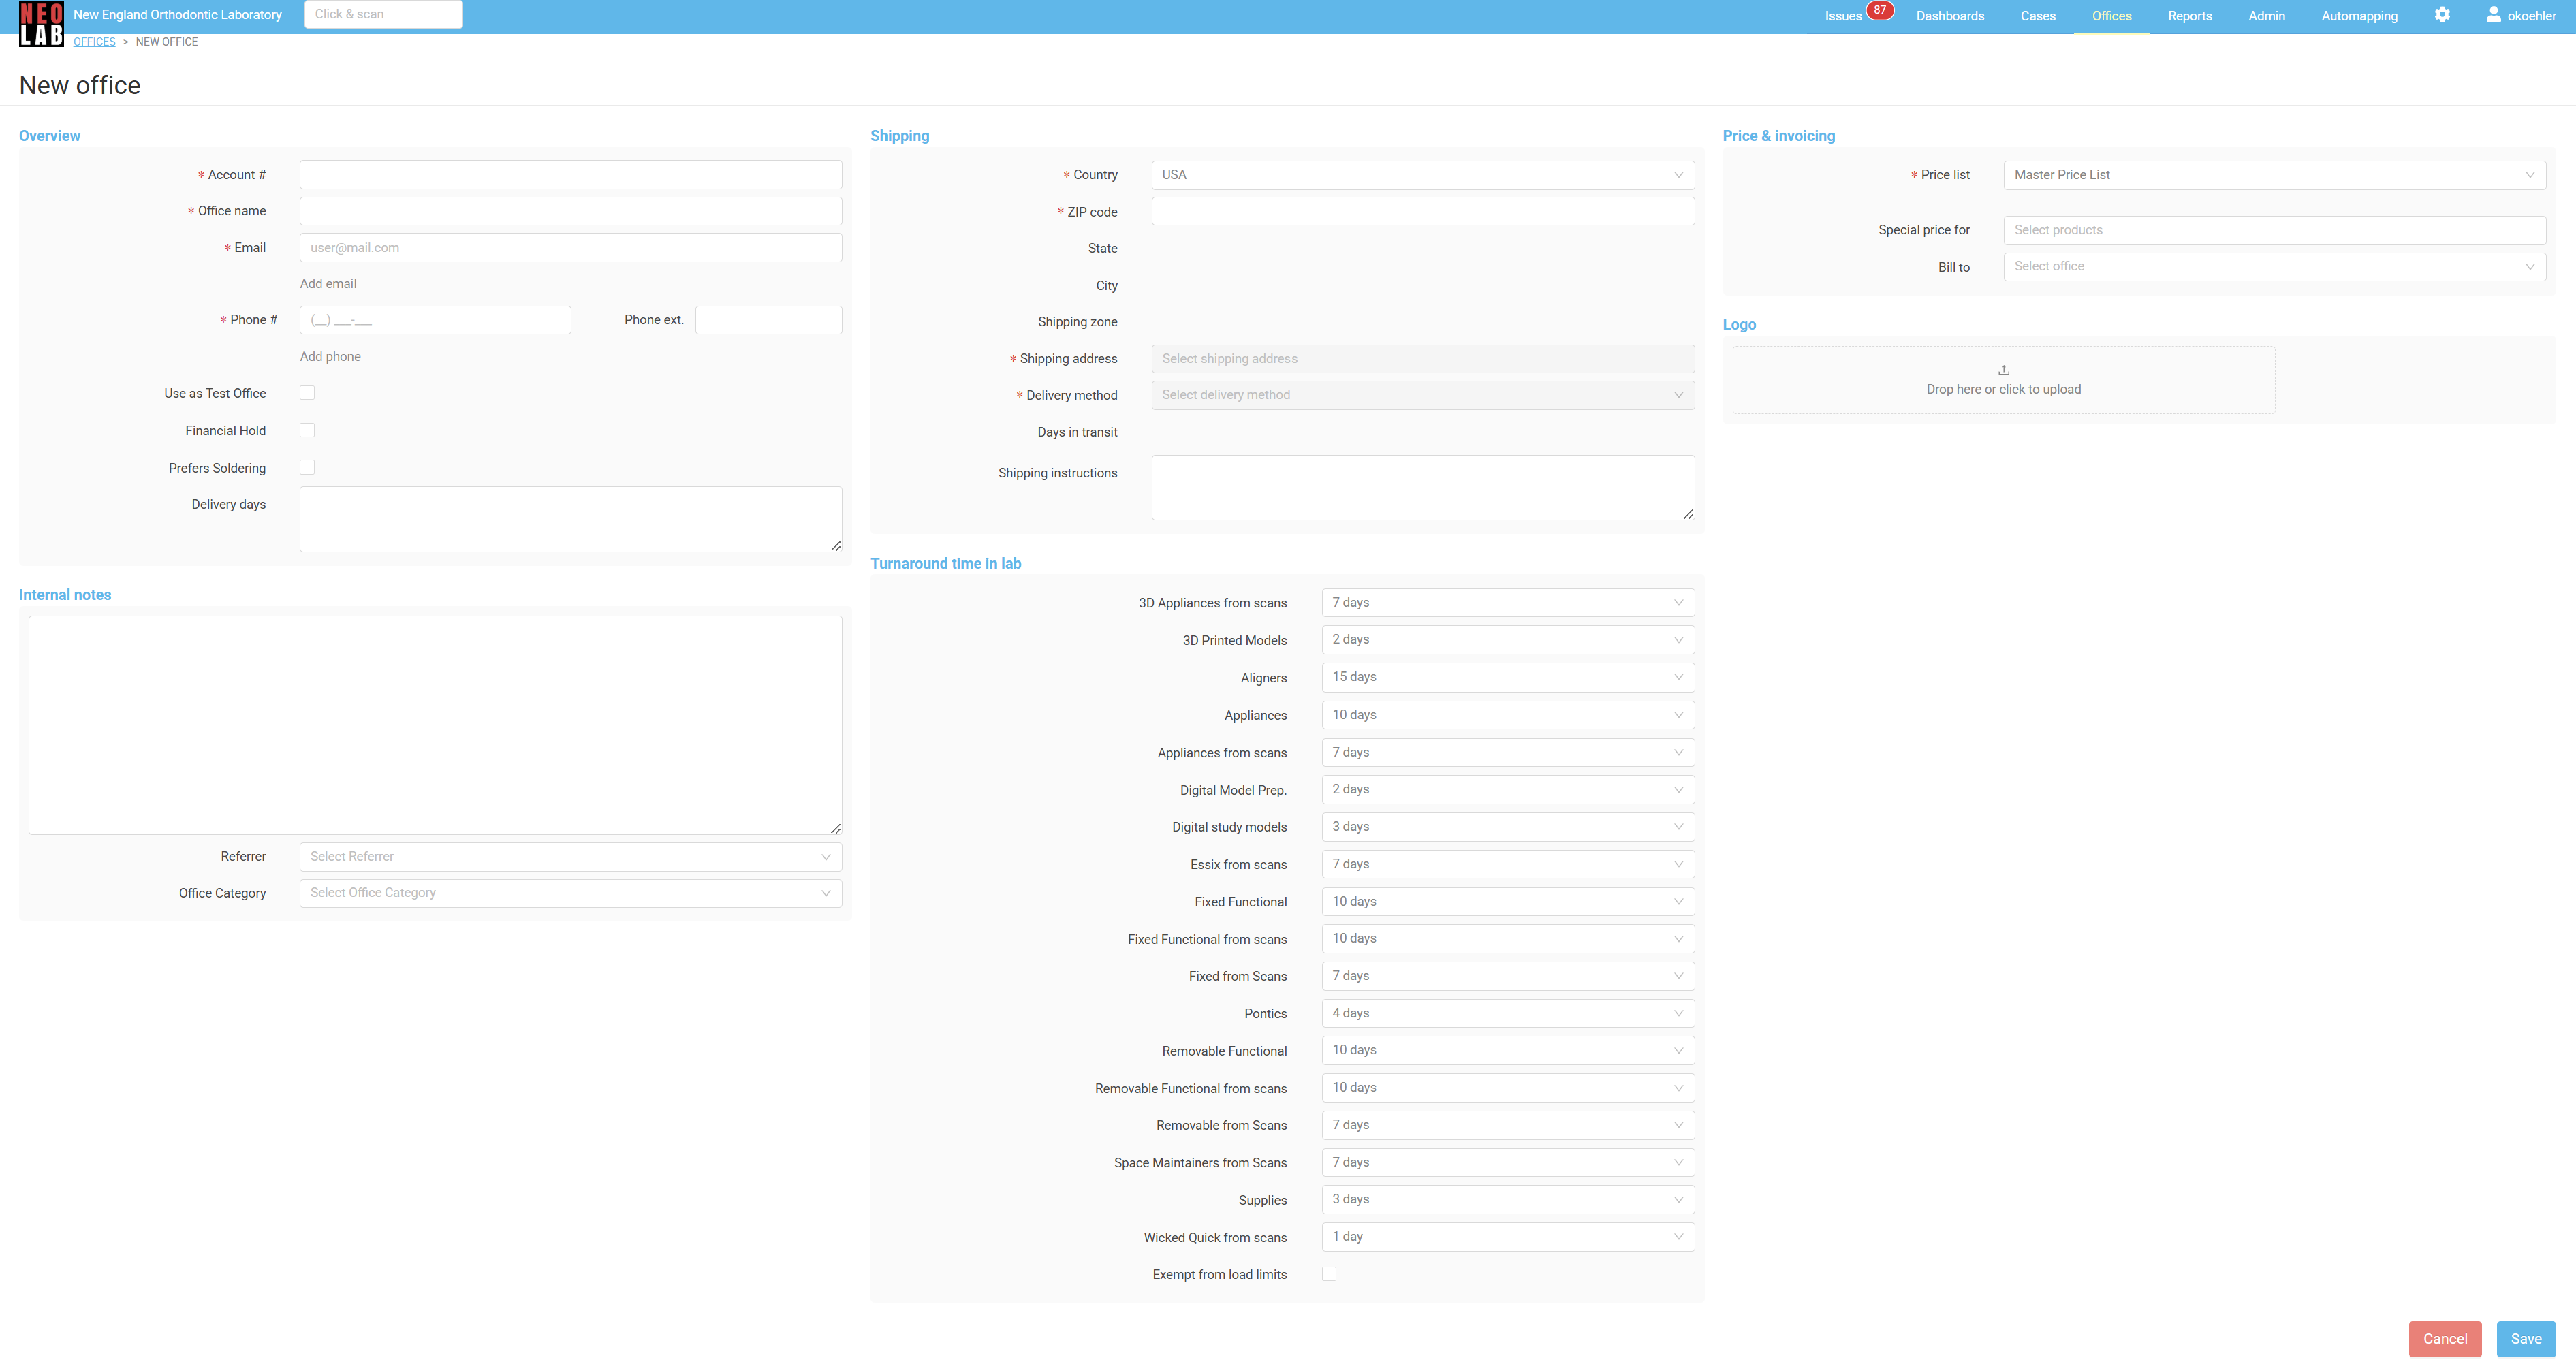Image resolution: width=2576 pixels, height=1362 pixels.
Task: Open the Select Referrer dropdown
Action: [x=570, y=857]
